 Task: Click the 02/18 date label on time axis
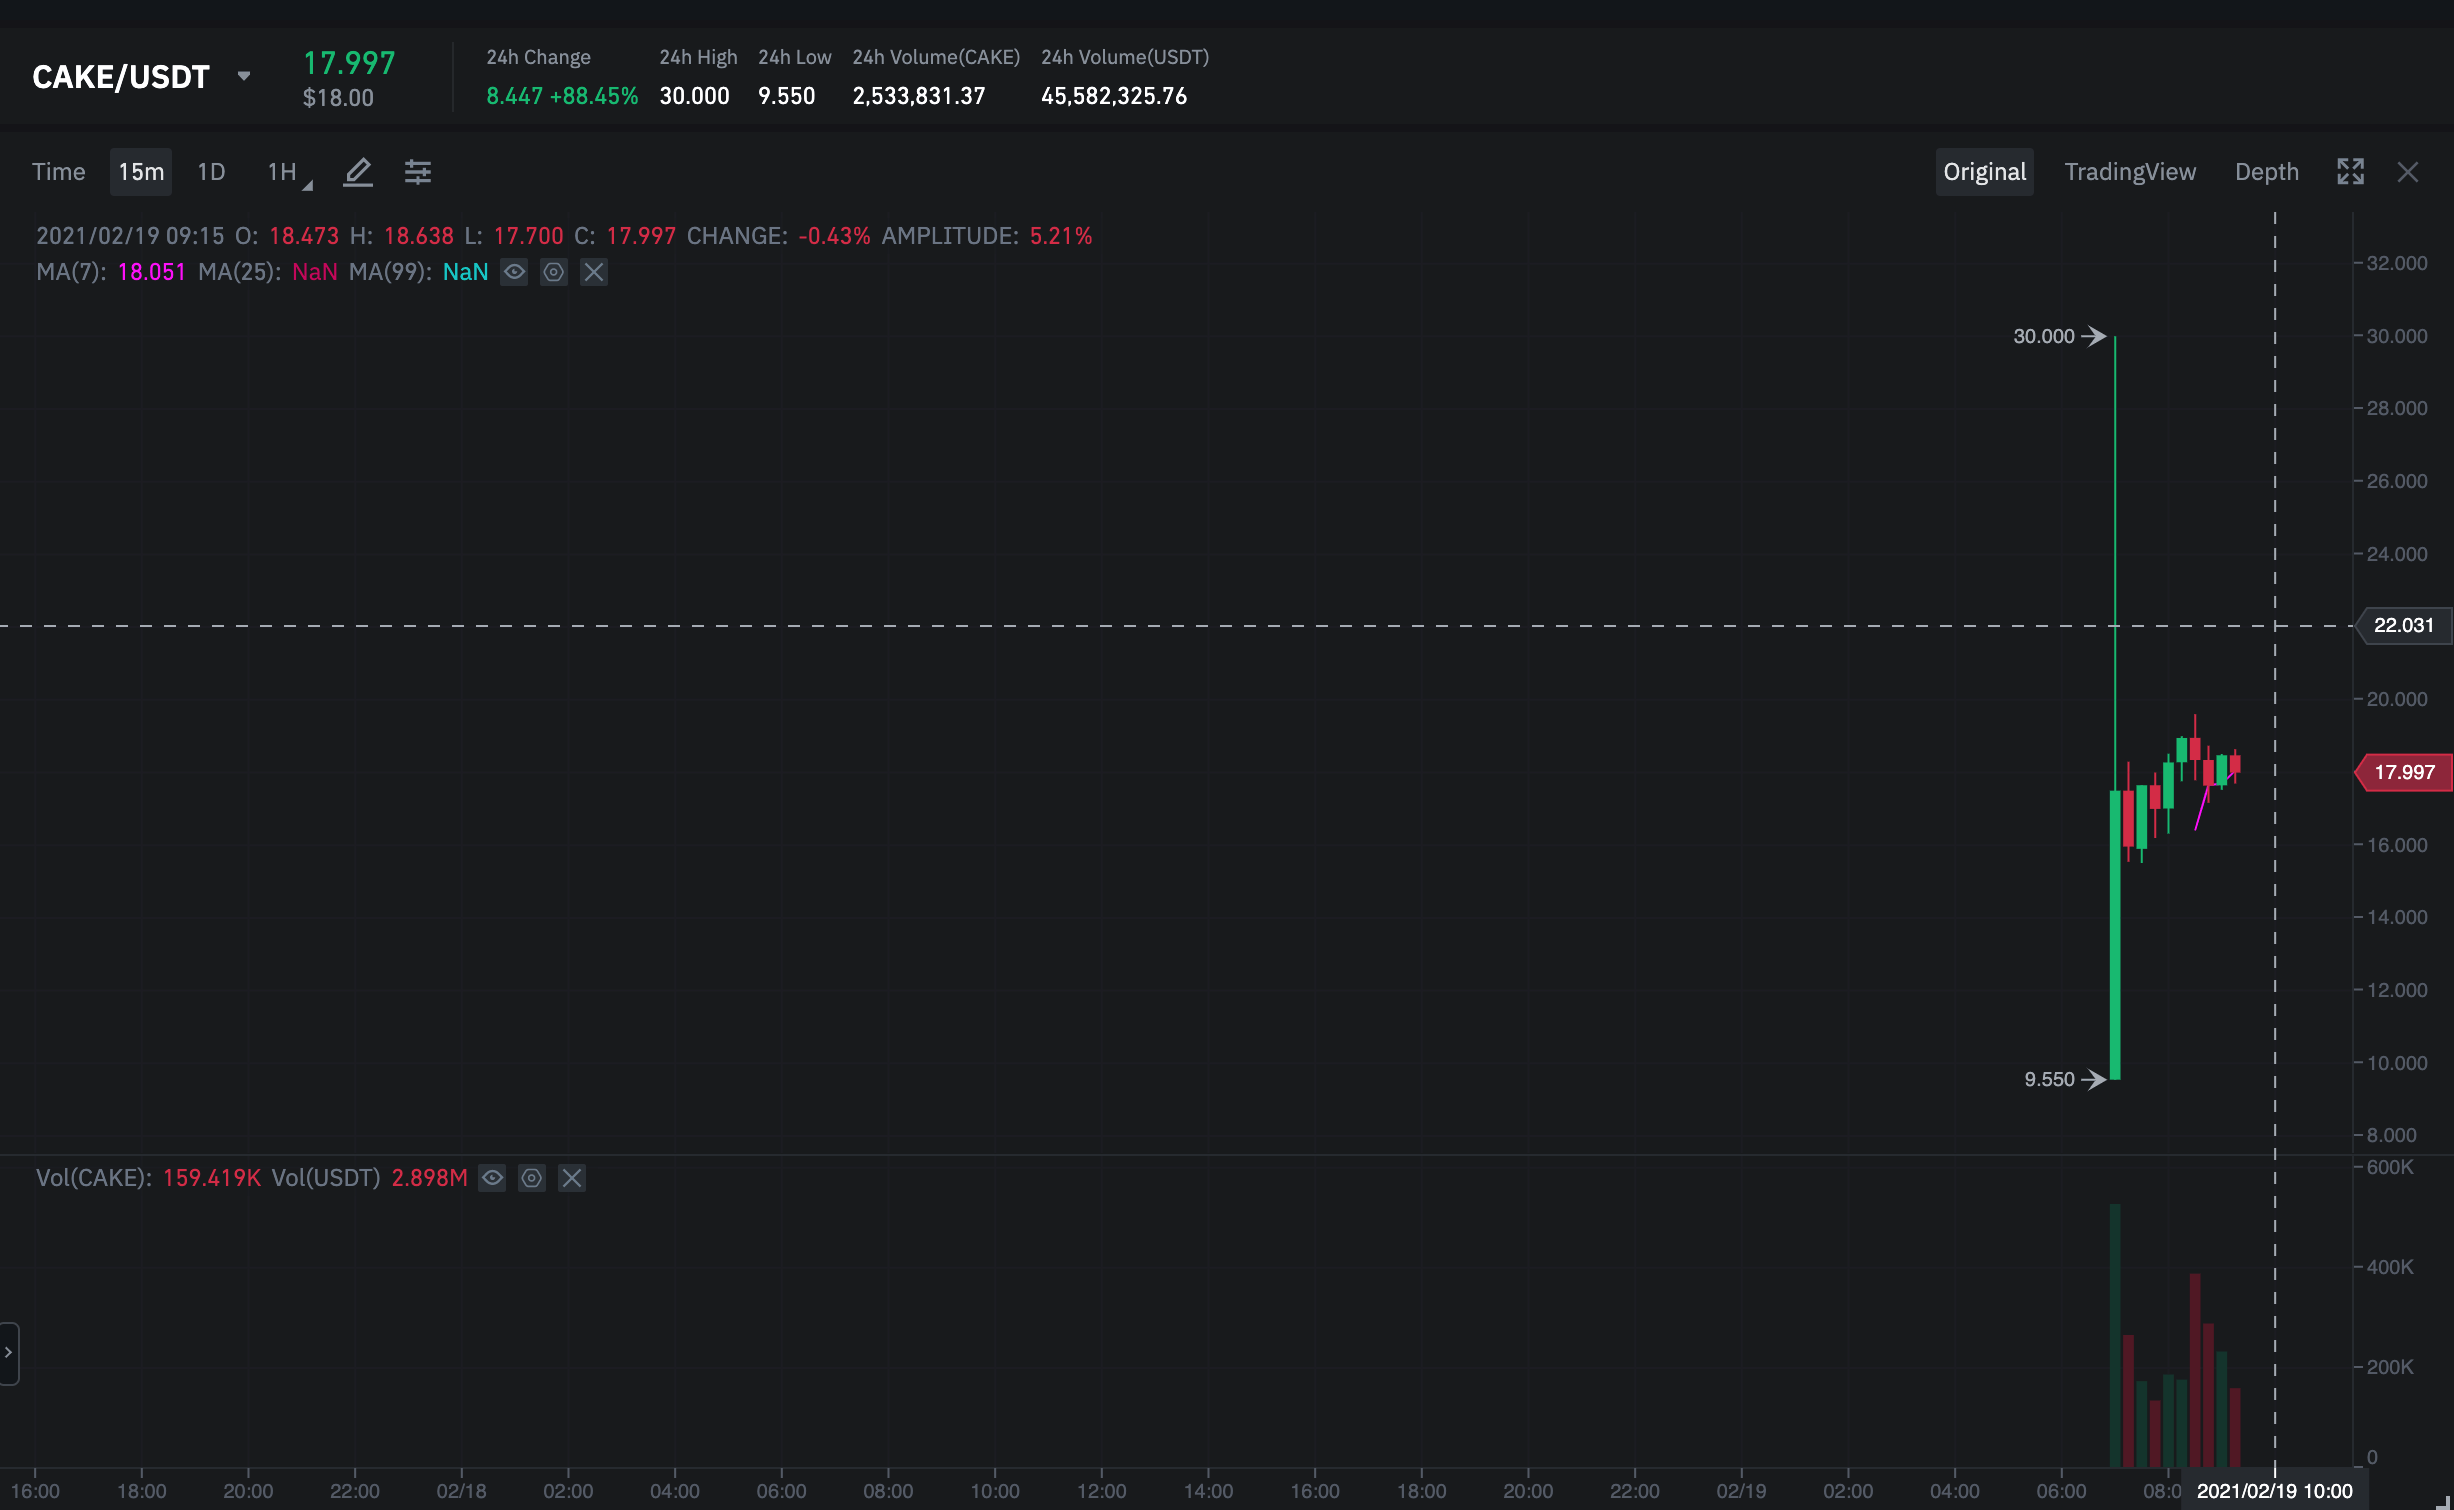pyautogui.click(x=461, y=1491)
